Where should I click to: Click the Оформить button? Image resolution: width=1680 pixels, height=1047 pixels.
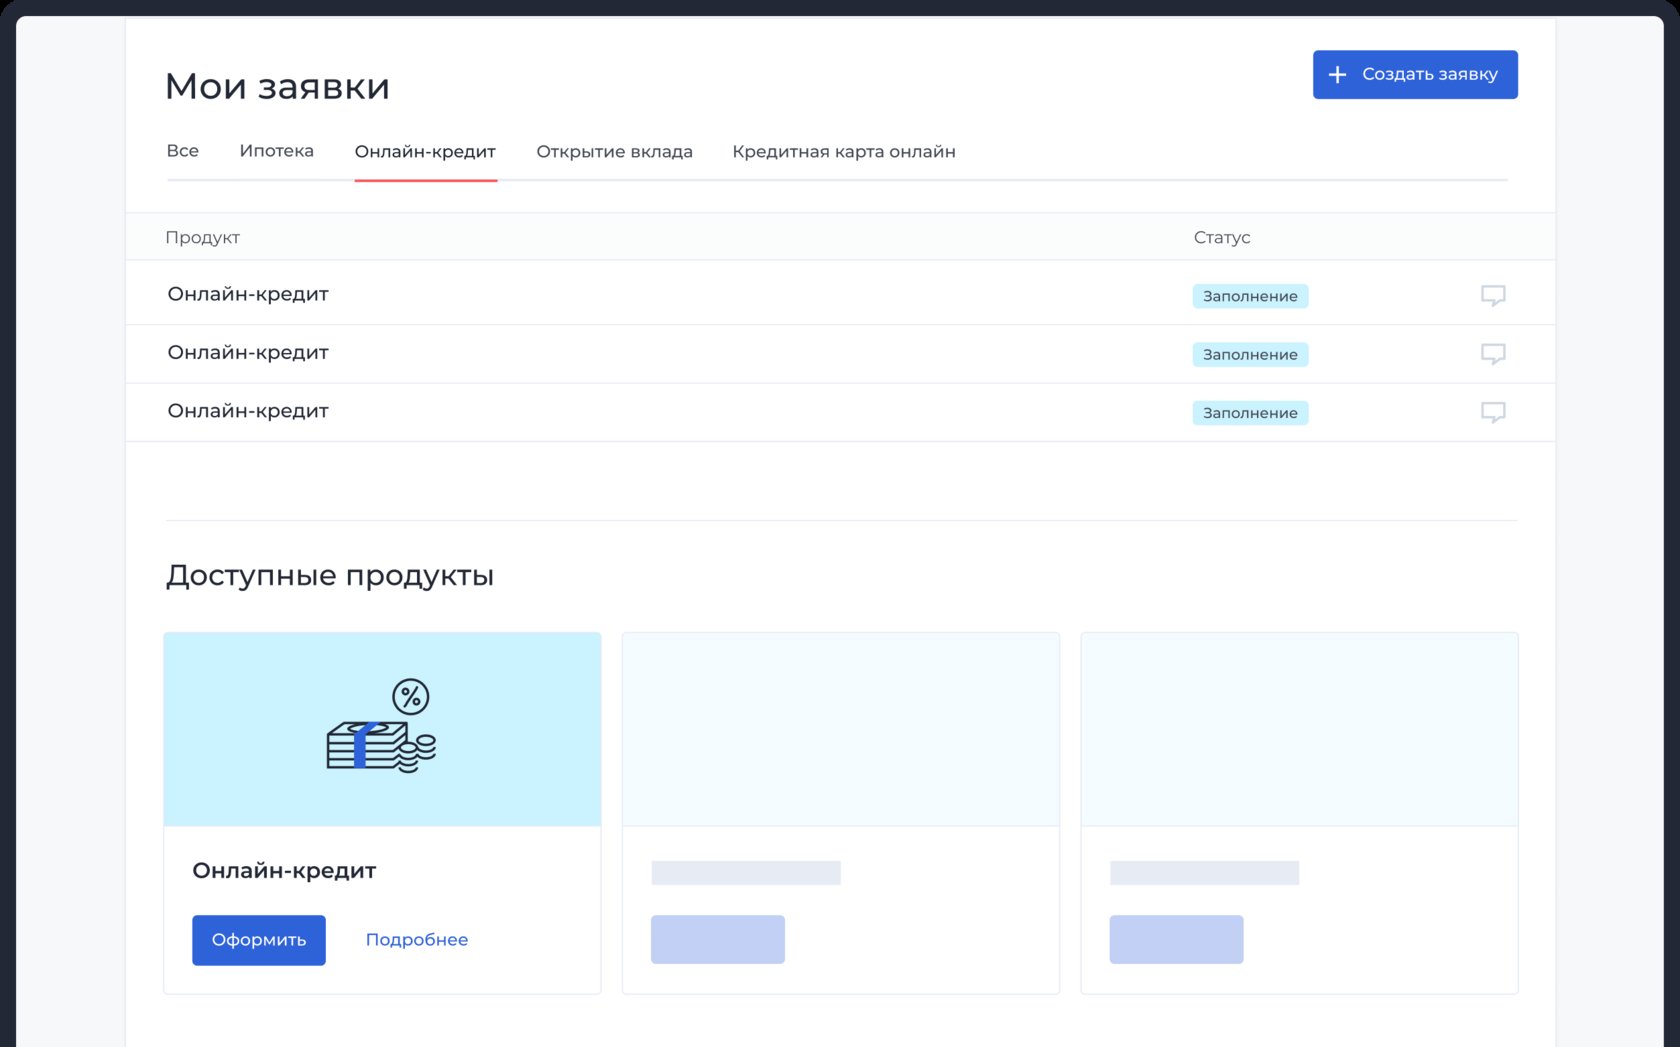click(259, 940)
